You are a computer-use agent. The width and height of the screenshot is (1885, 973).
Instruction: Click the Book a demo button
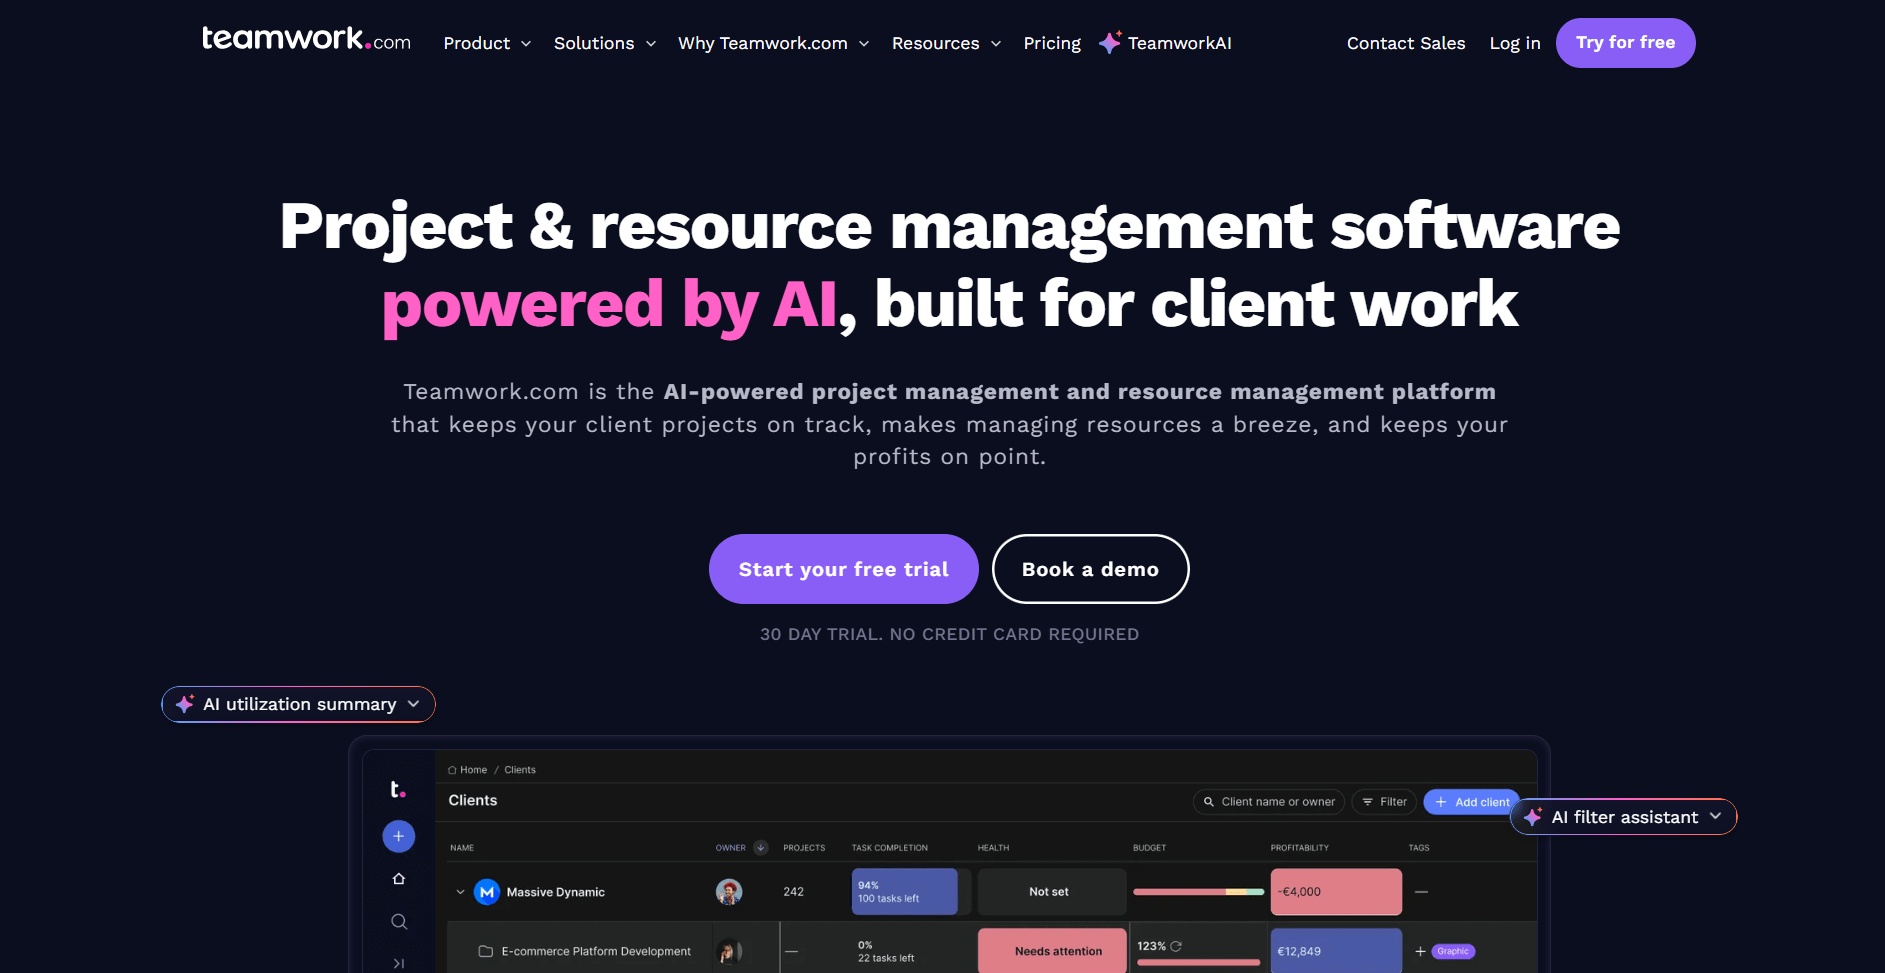[x=1090, y=569]
